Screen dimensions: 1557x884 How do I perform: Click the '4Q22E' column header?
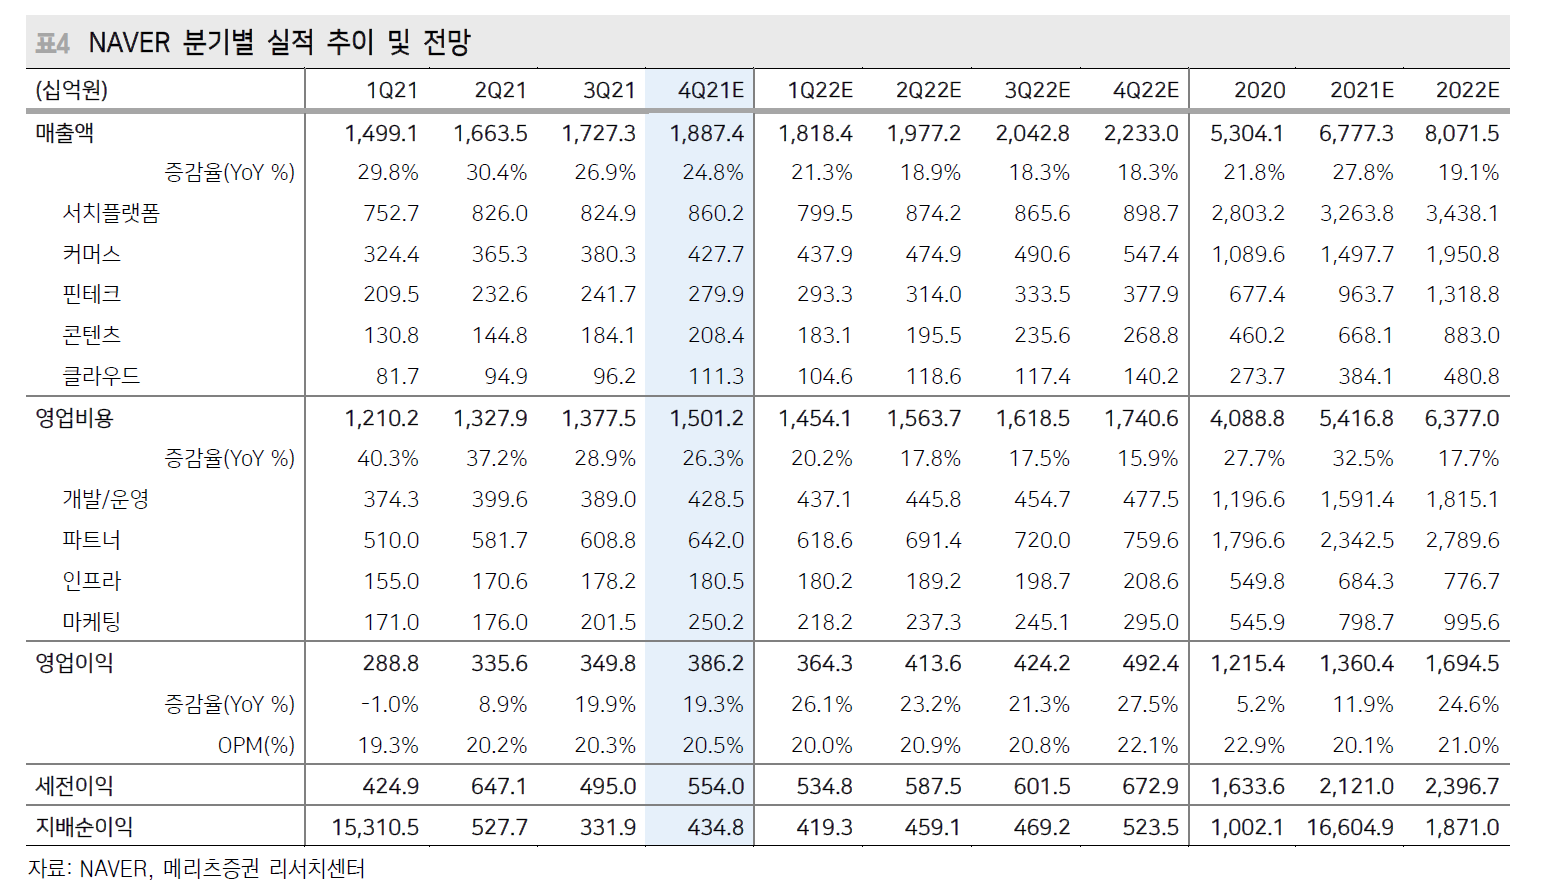[1146, 90]
